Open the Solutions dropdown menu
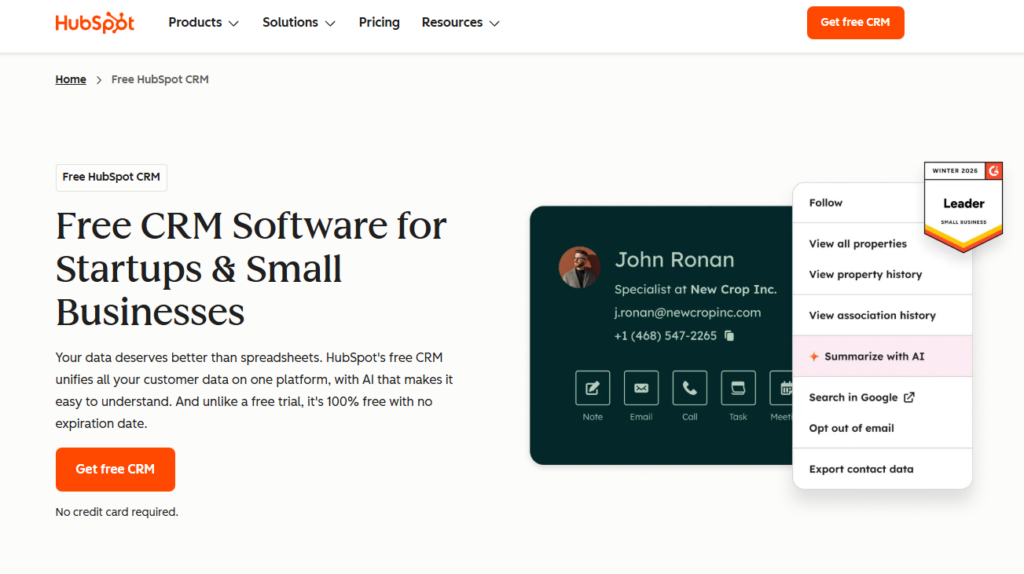Viewport: 1024px width, 574px height. [x=298, y=22]
